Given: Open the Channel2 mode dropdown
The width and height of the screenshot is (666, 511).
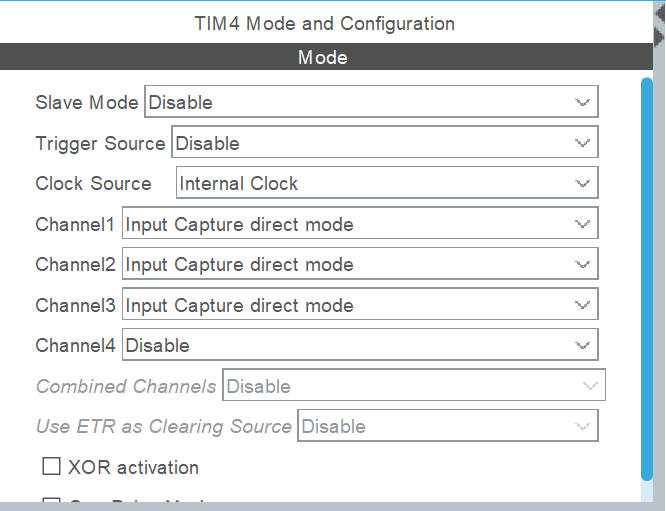Looking at the screenshot, I should [x=360, y=264].
